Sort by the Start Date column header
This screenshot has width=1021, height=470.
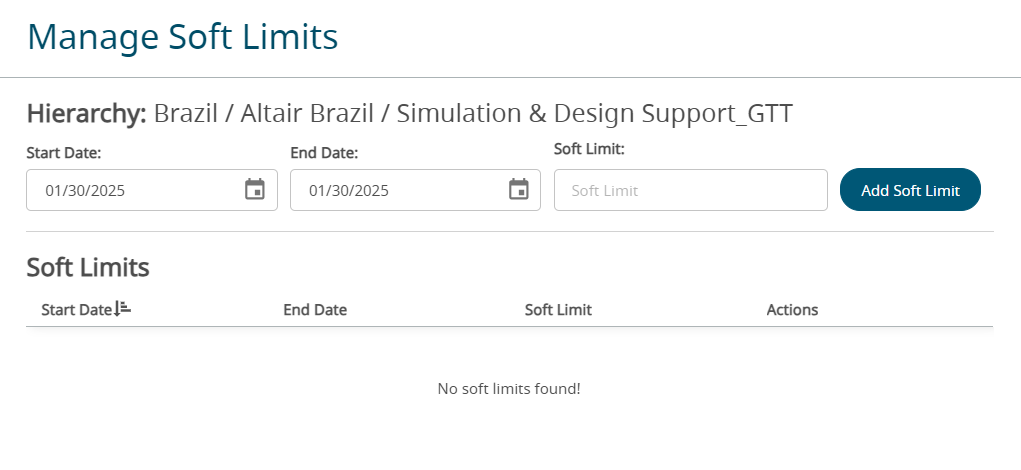pos(76,310)
